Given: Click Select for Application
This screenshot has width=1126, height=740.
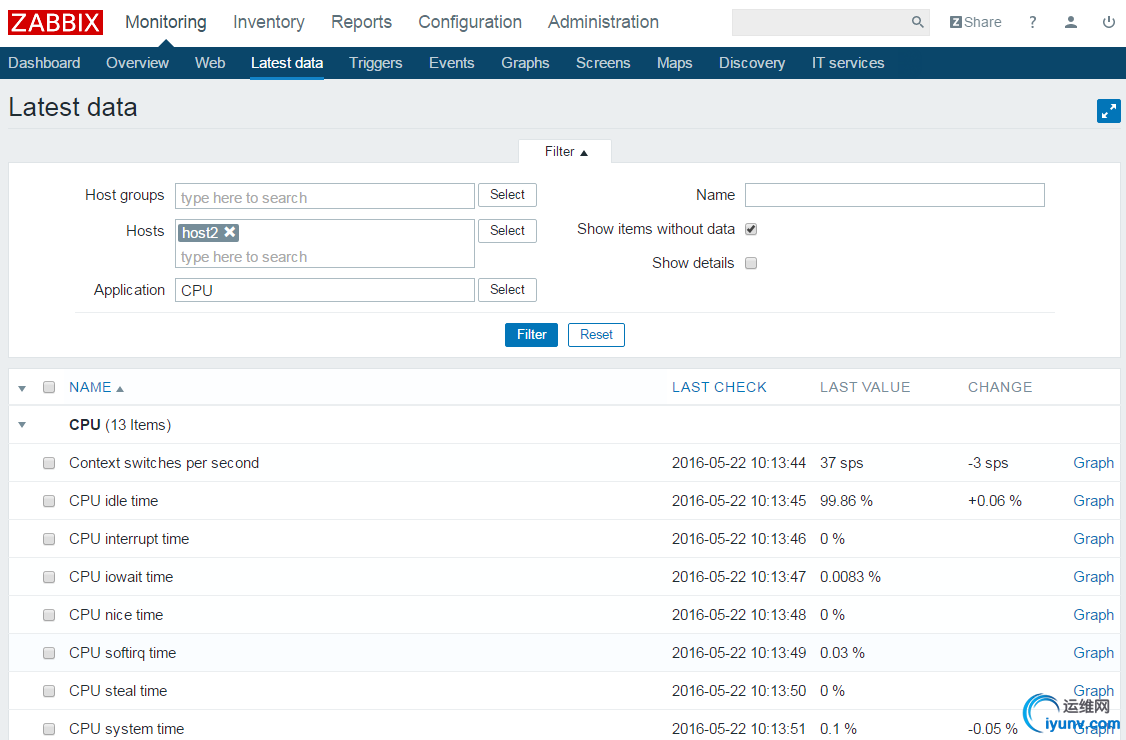Looking at the screenshot, I should tap(507, 290).
